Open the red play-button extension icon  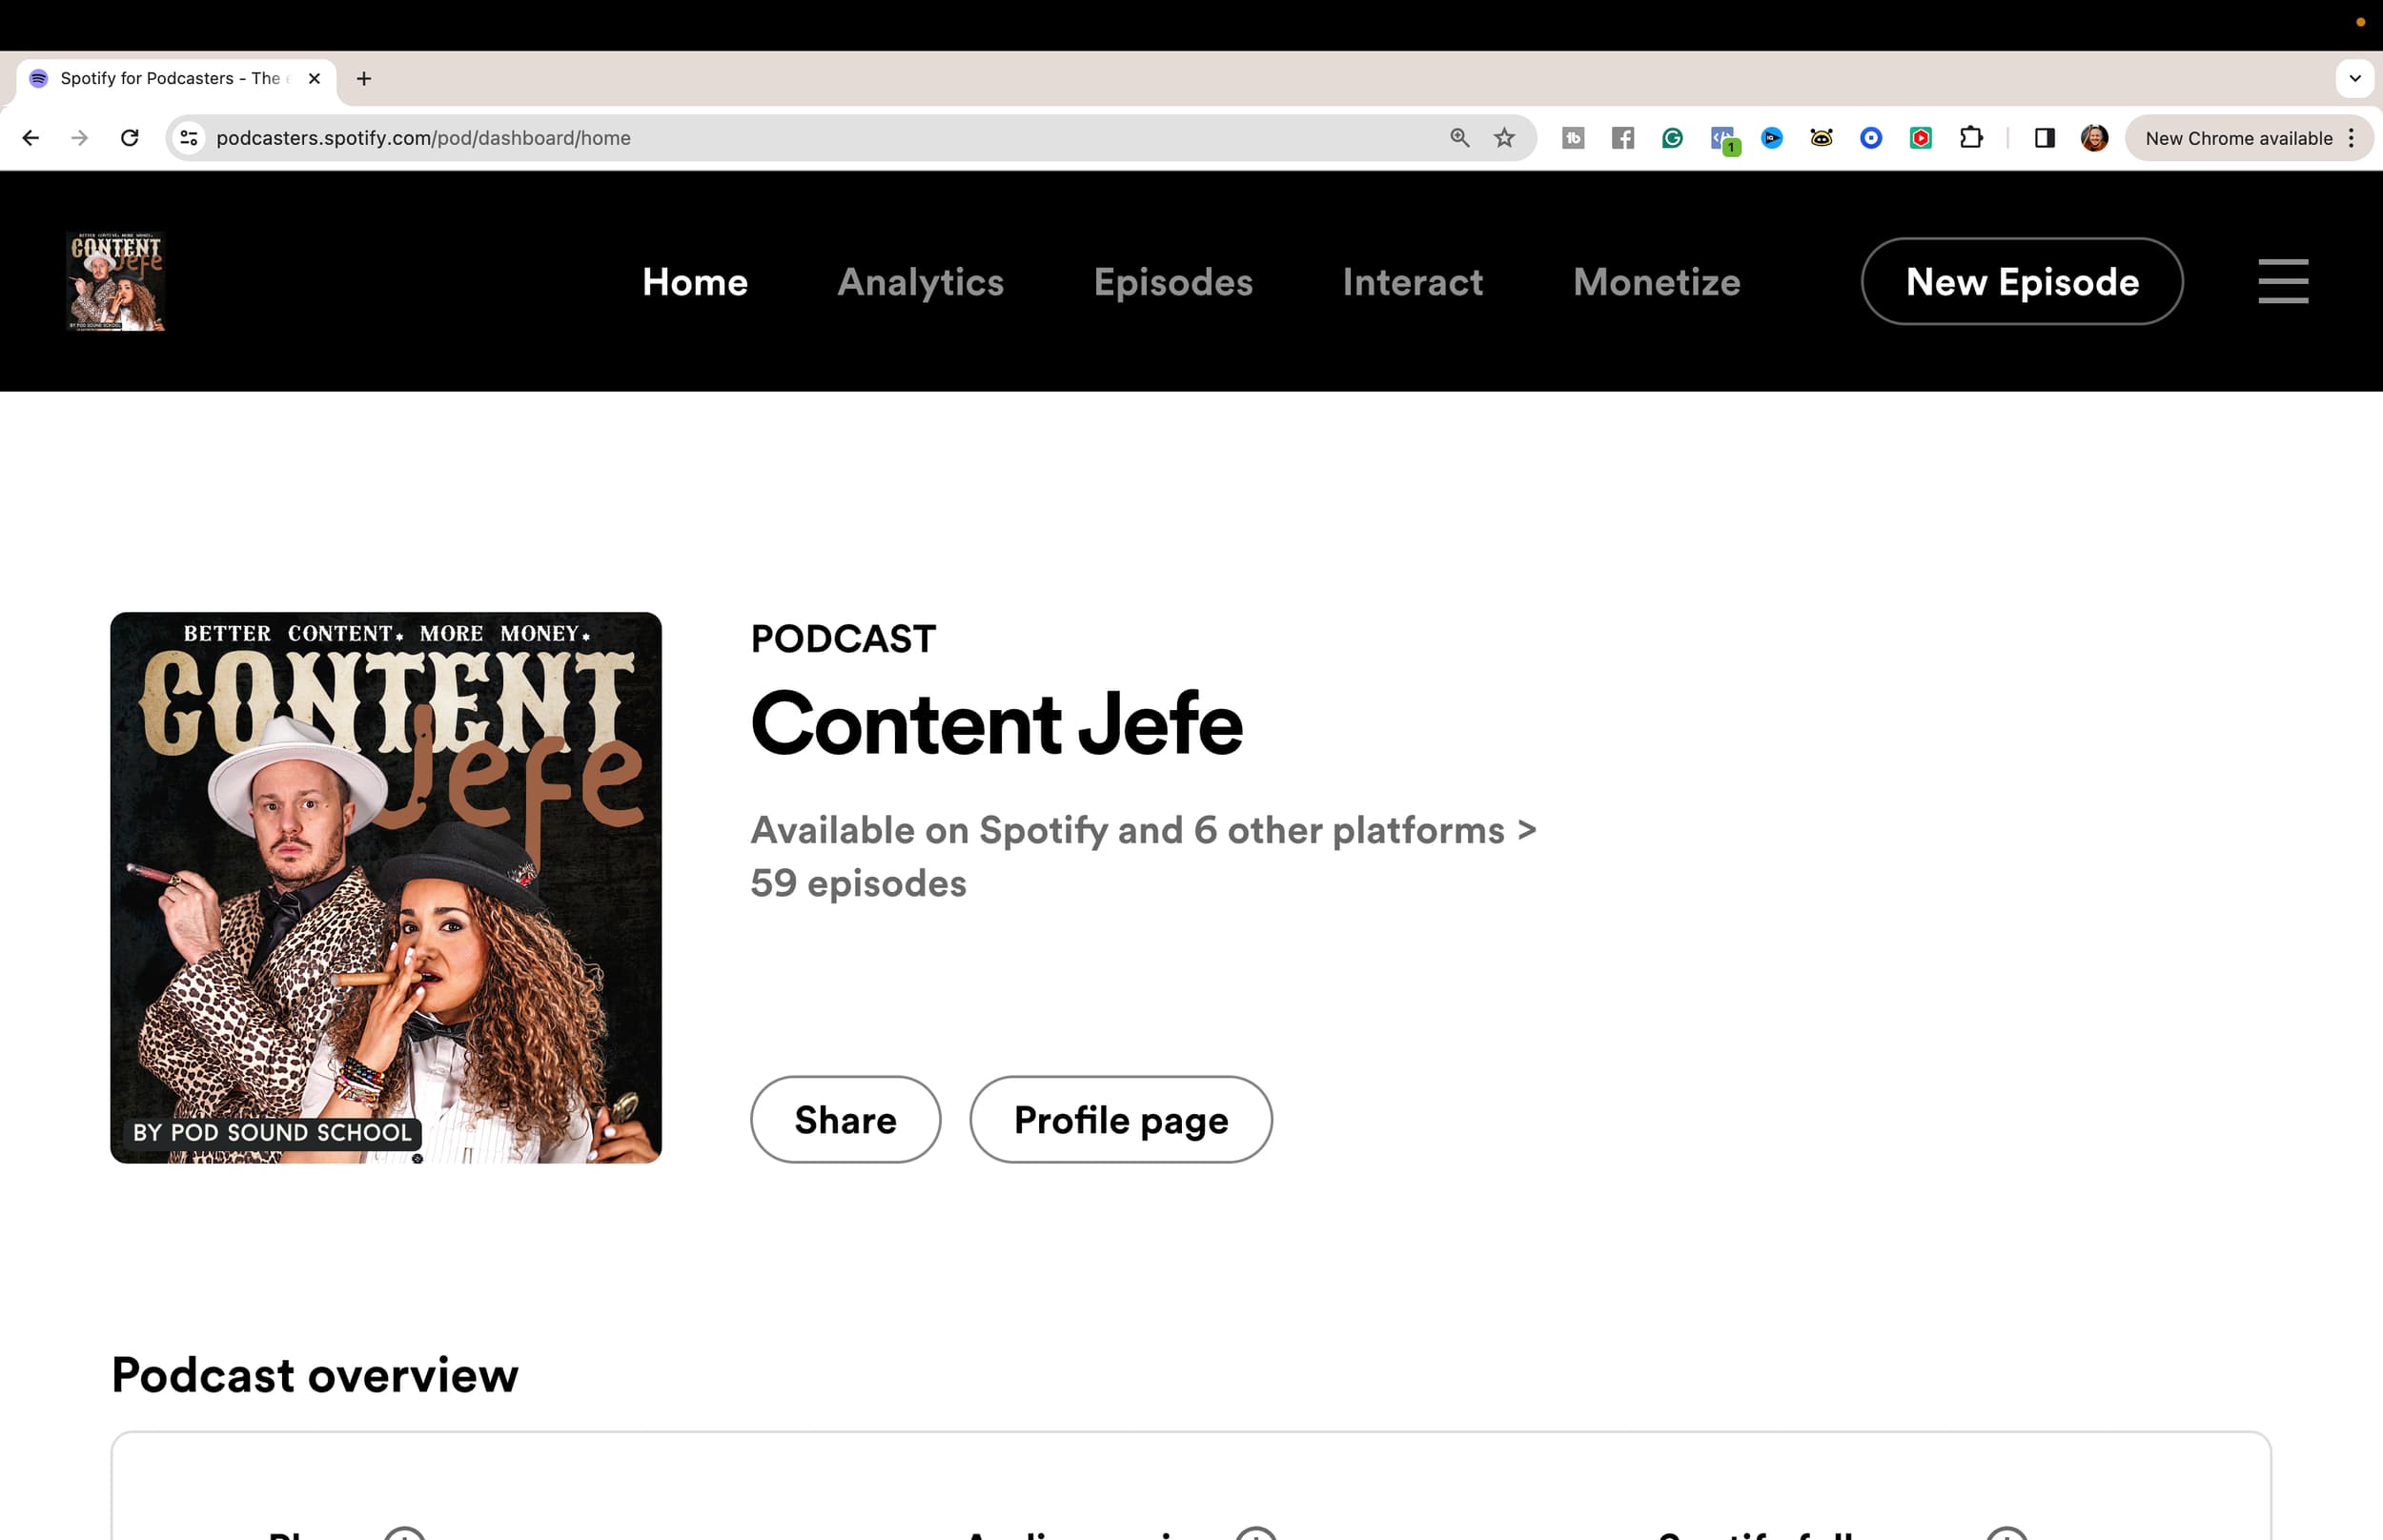click(1921, 138)
